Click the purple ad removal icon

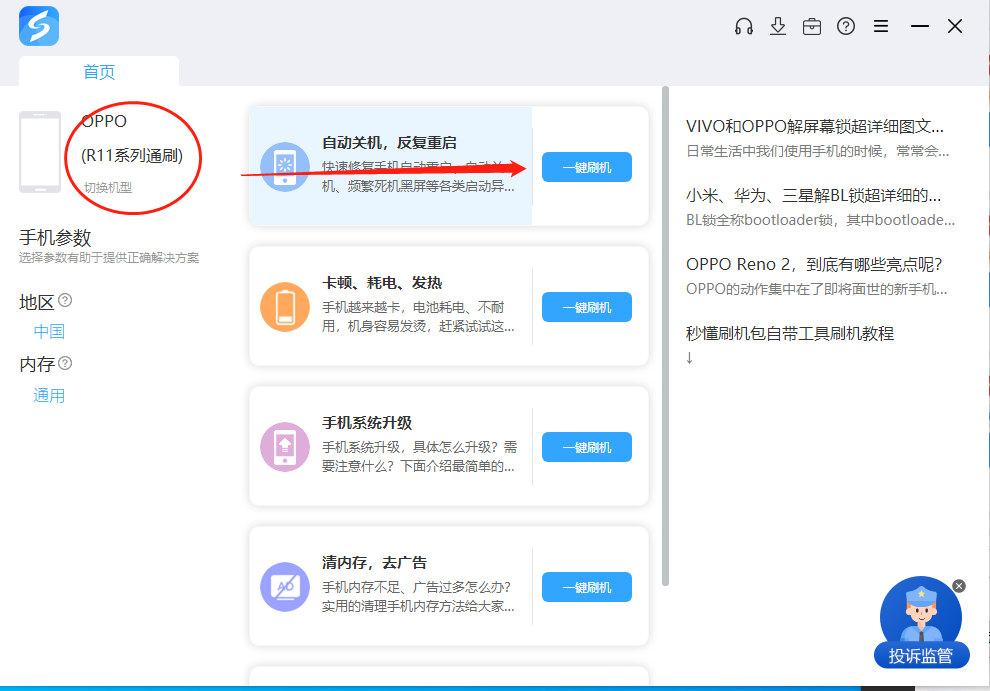[285, 587]
